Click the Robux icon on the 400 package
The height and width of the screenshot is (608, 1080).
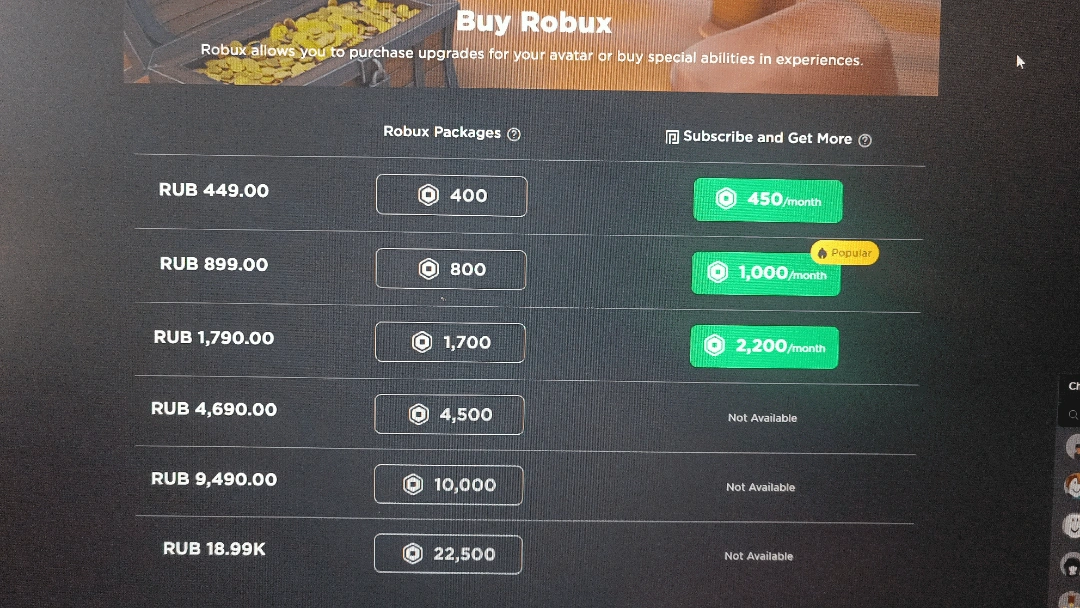pyautogui.click(x=429, y=196)
